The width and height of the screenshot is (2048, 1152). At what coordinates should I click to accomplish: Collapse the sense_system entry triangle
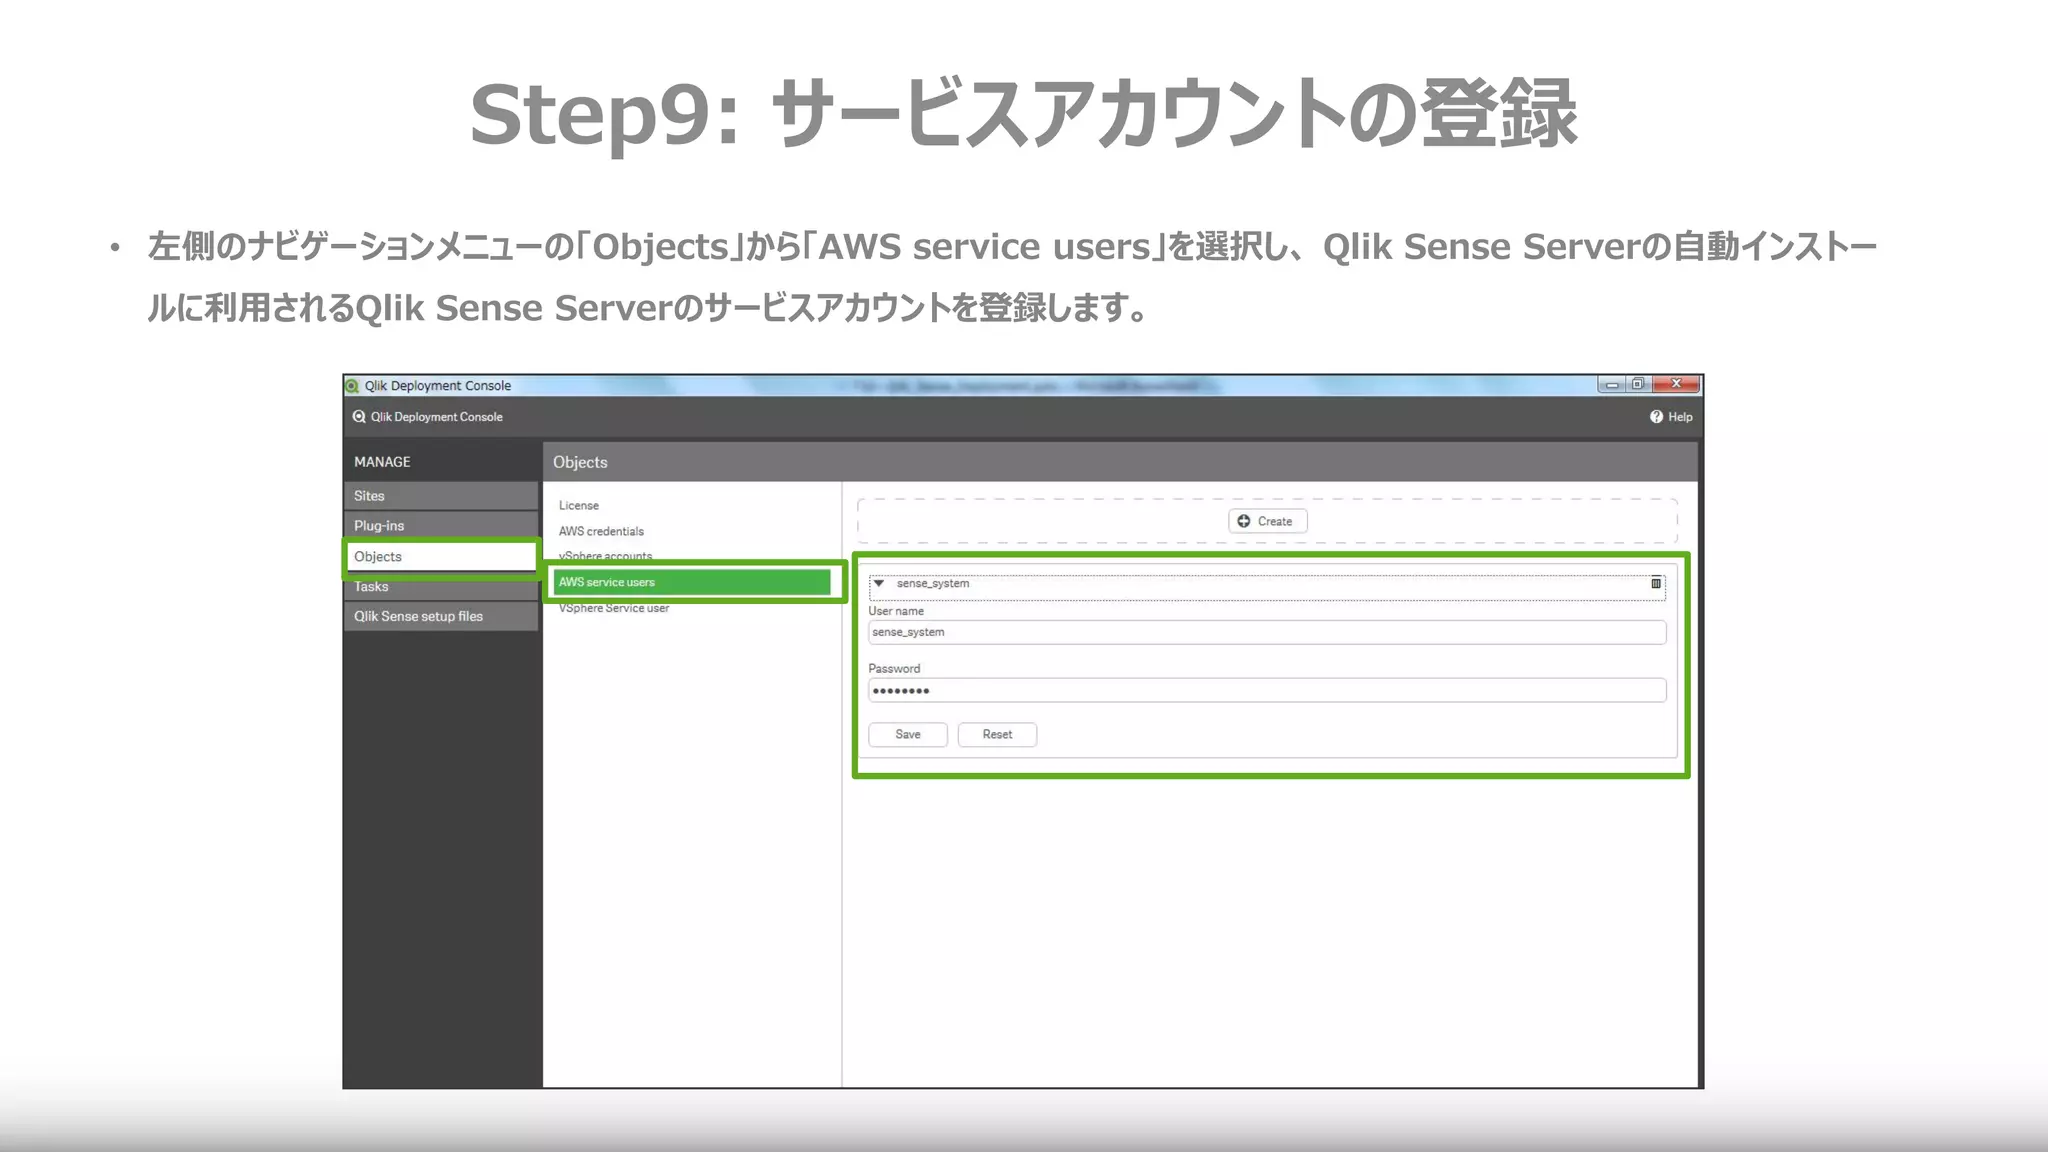(x=879, y=584)
